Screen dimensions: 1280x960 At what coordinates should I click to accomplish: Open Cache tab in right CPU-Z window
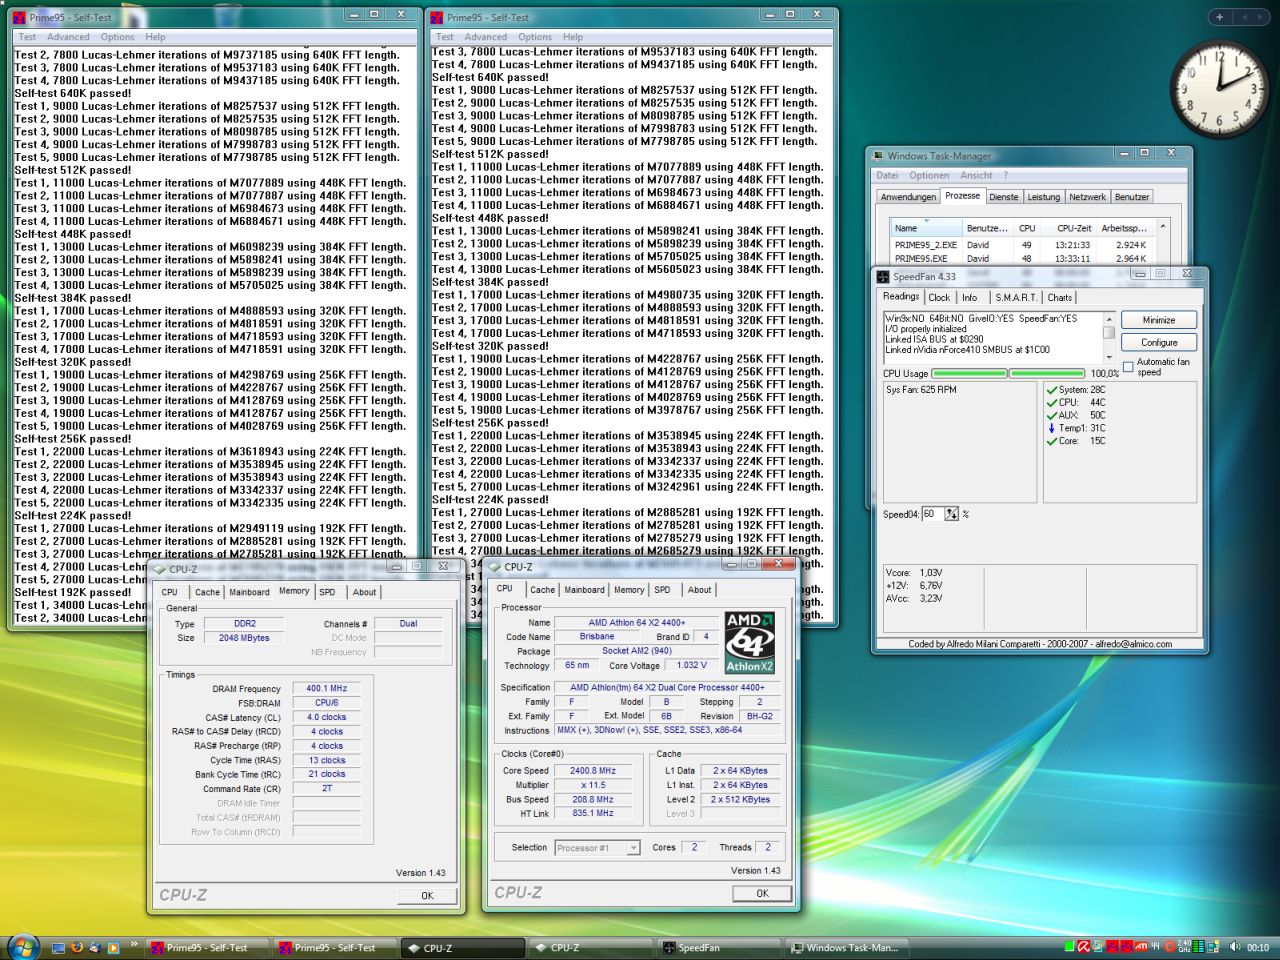pos(542,590)
